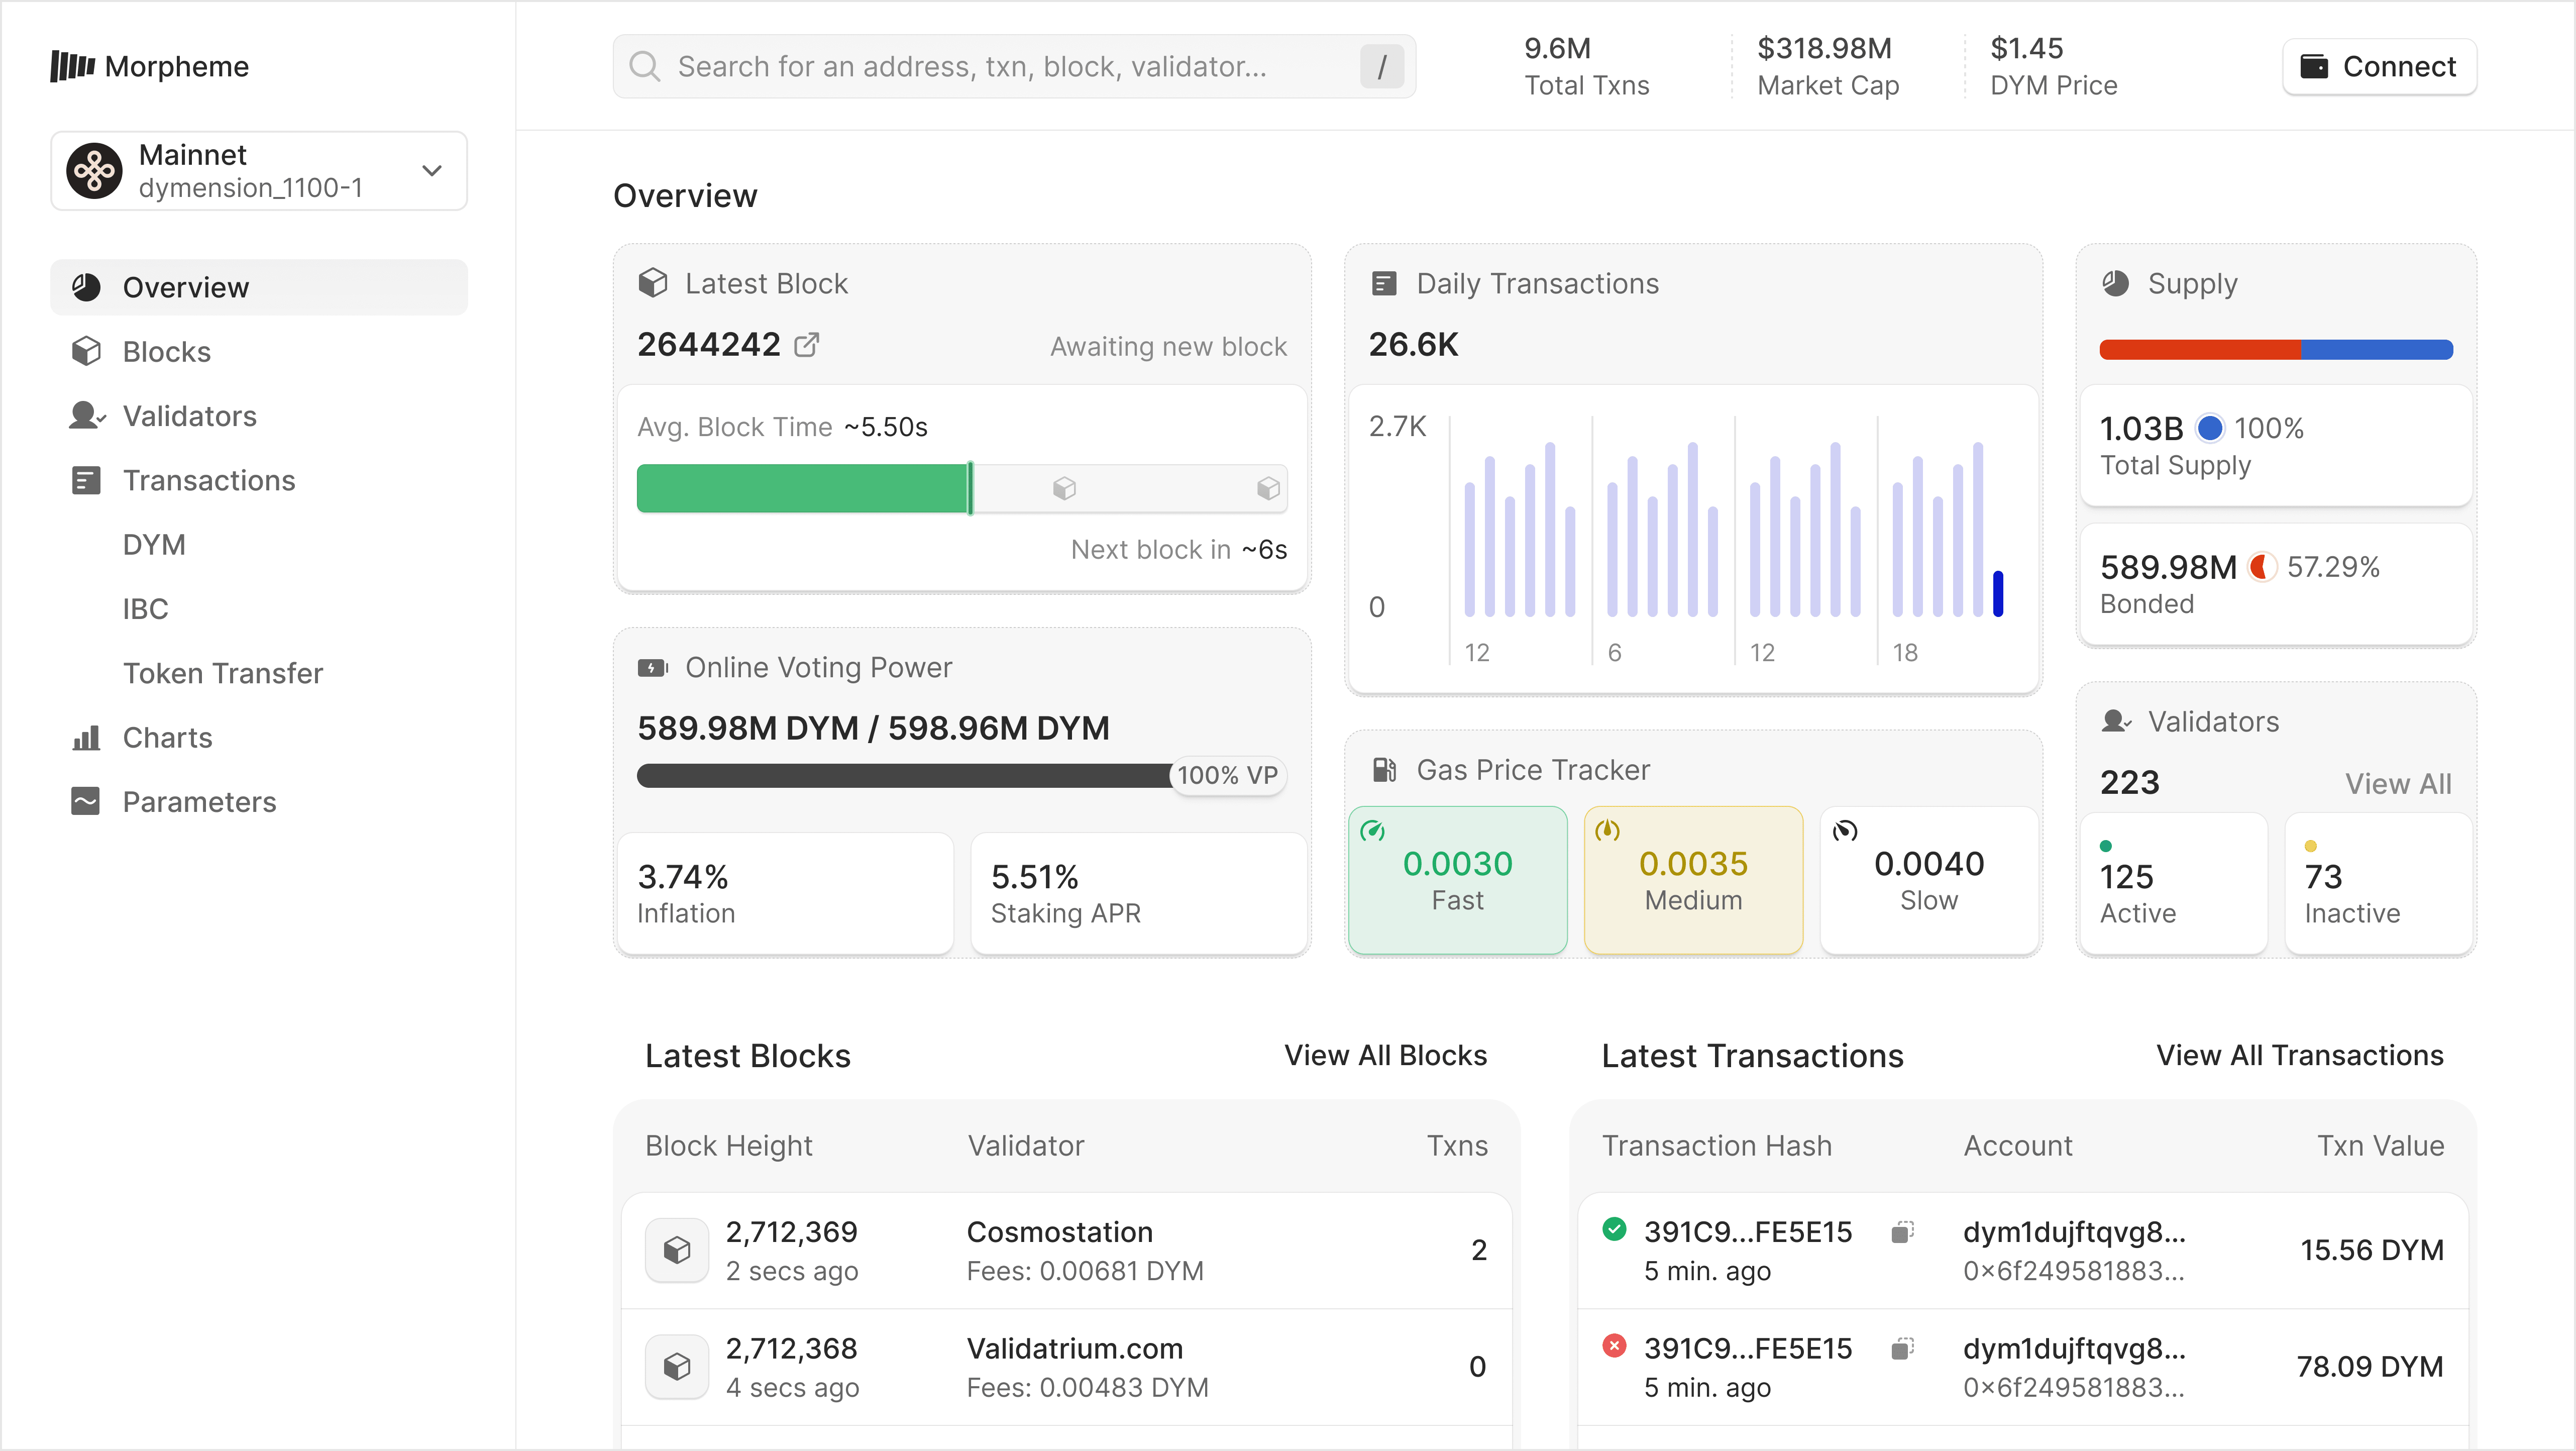Open block 2644242 external link icon

tap(806, 345)
